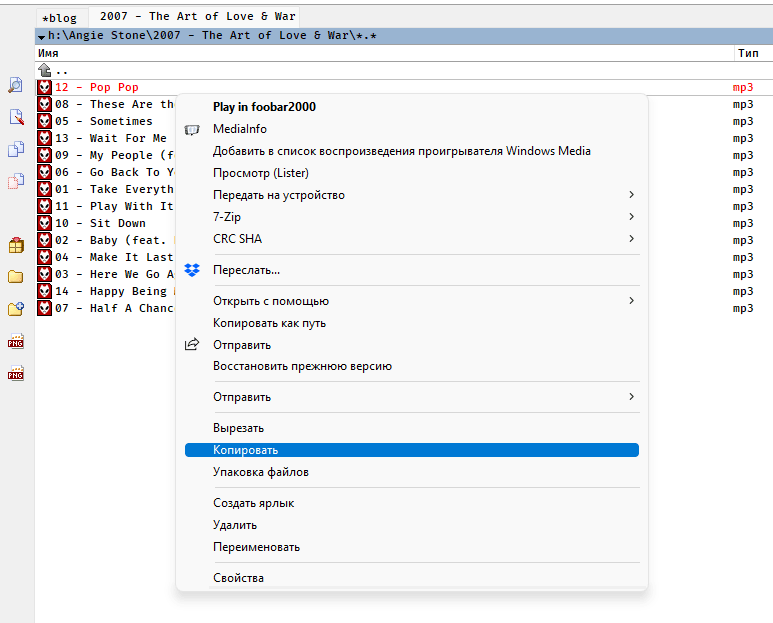The width and height of the screenshot is (773, 623).
Task: Open the path history dropdown arrow before h:\Angie Stone
Action: pos(41,36)
